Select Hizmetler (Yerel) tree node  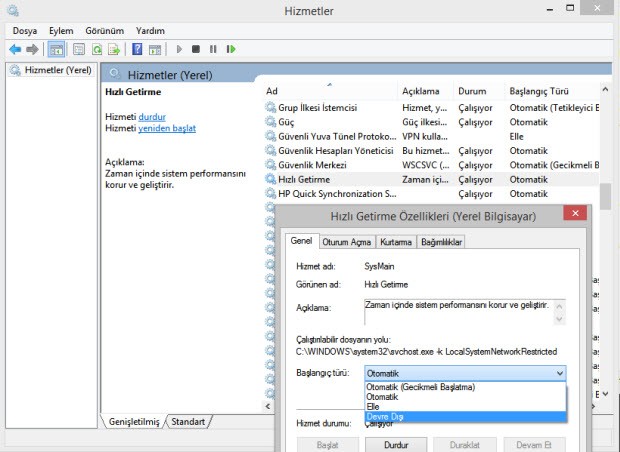click(x=57, y=71)
